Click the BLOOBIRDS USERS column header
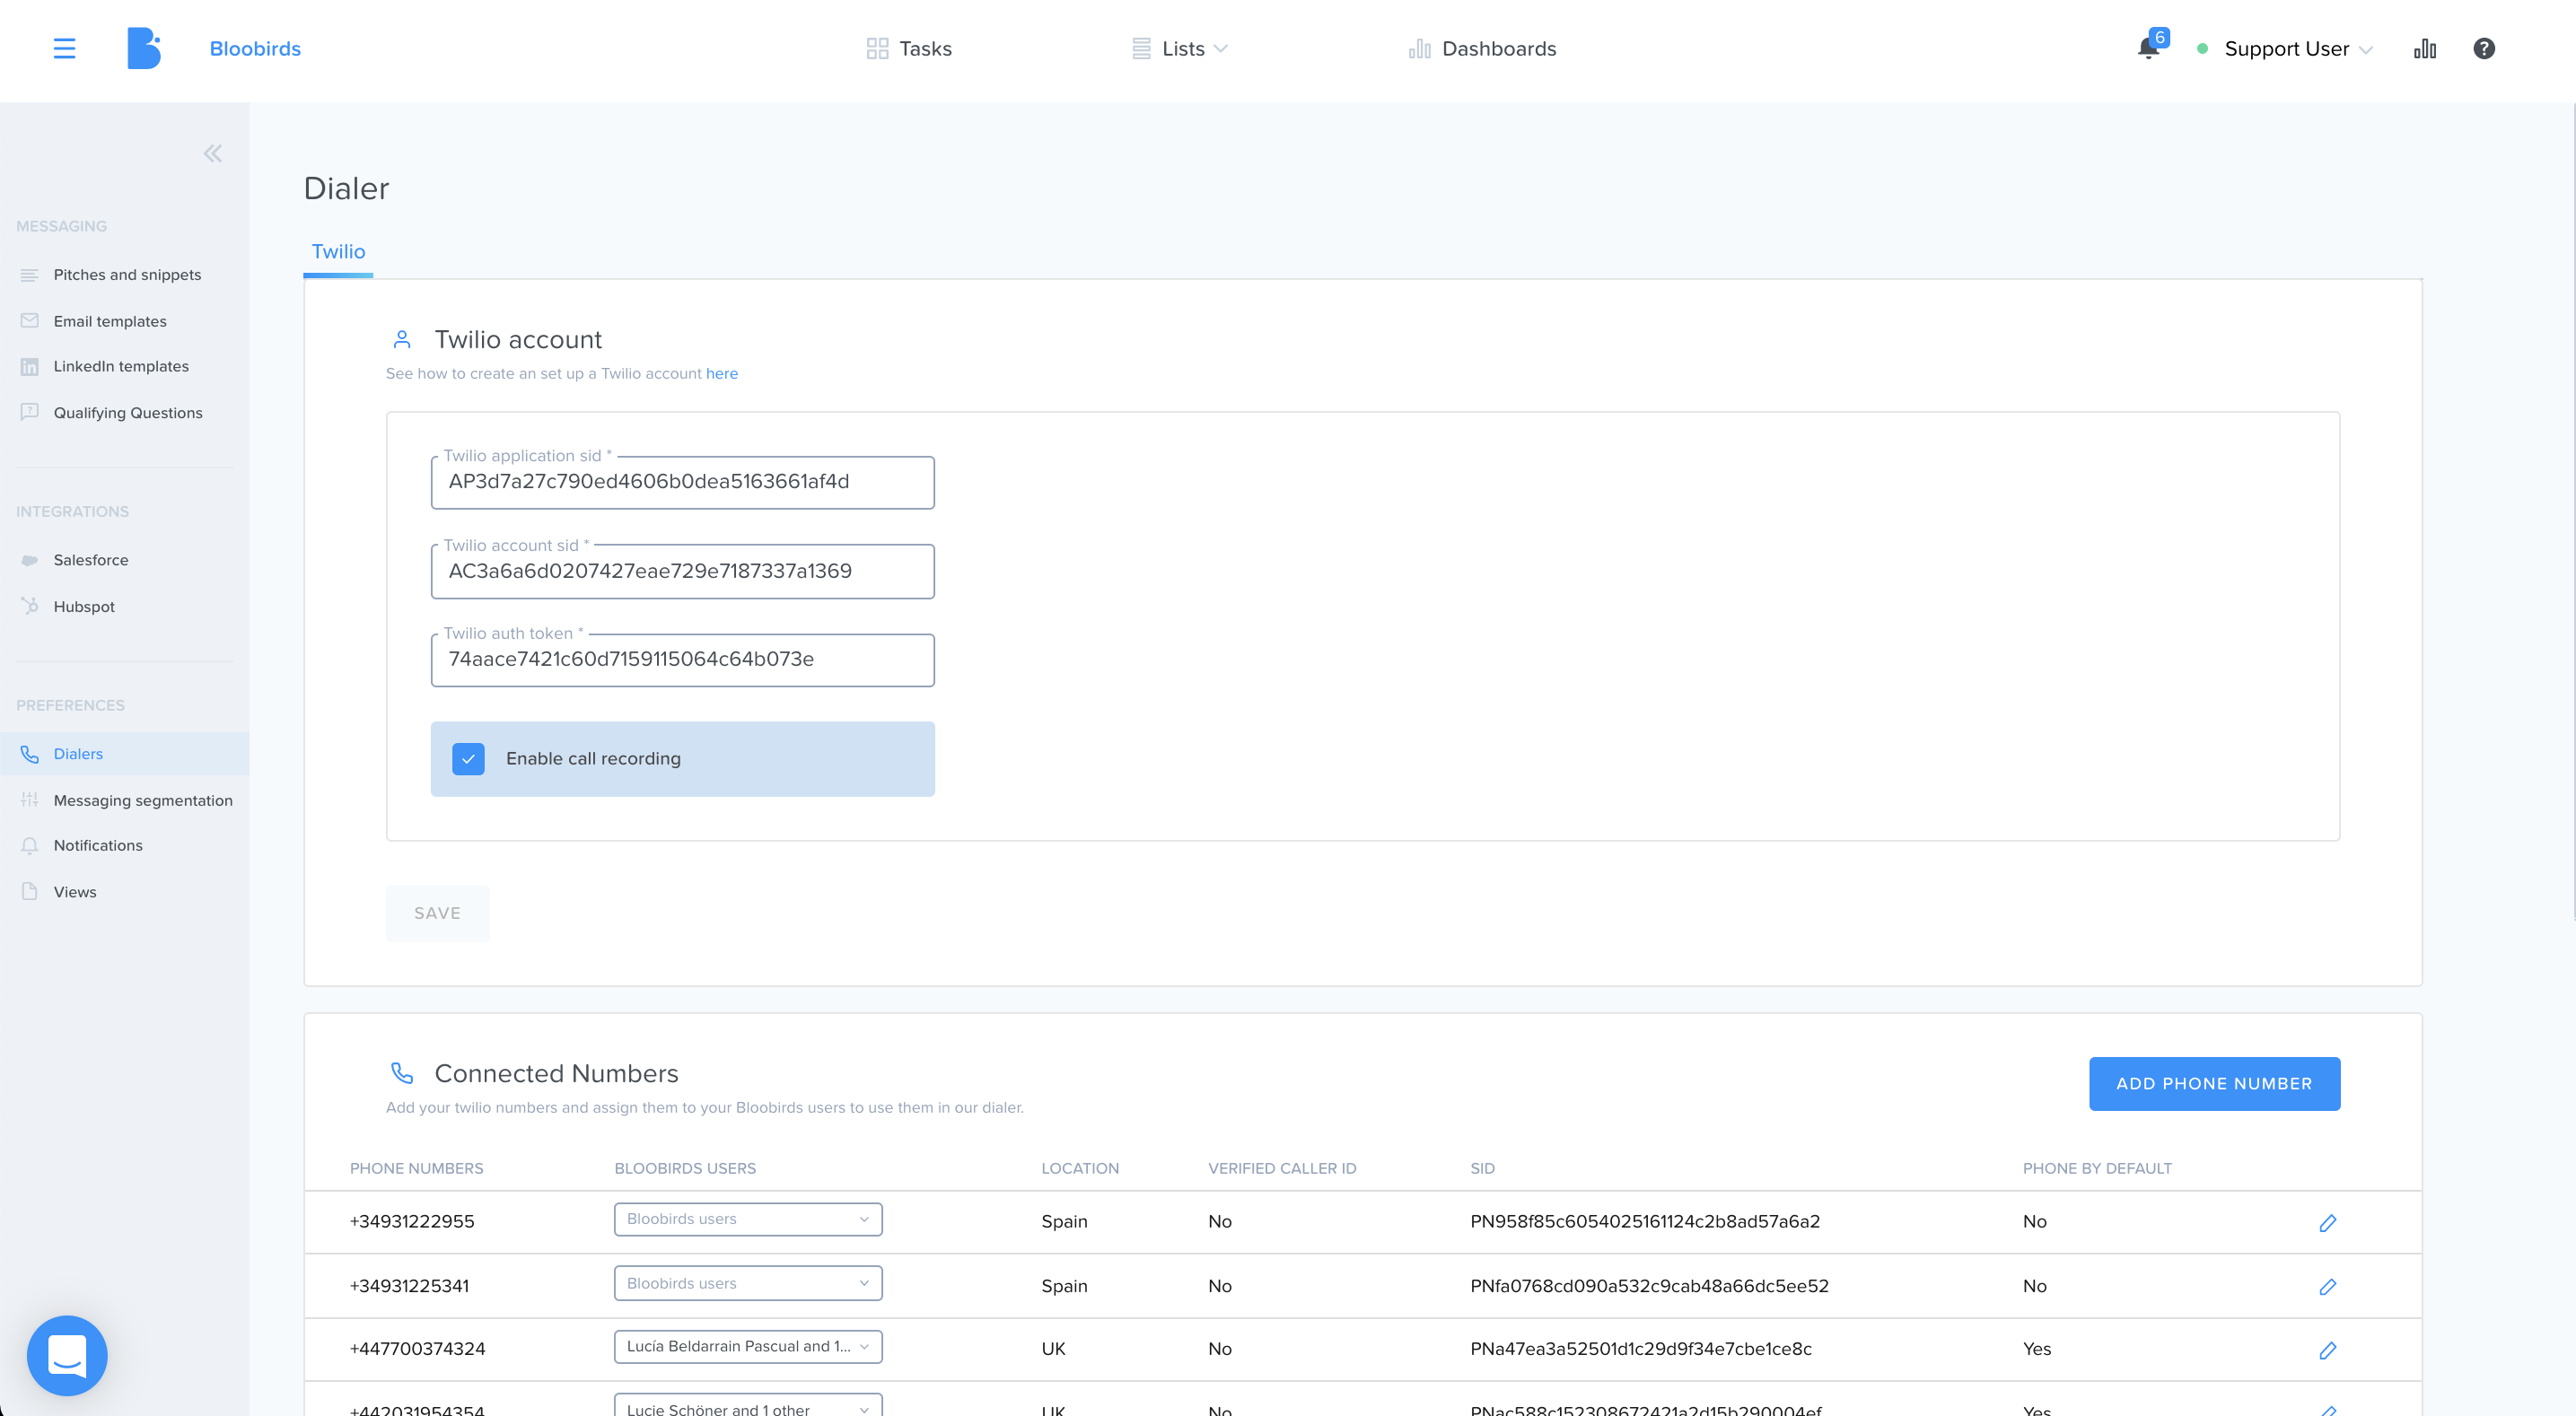This screenshot has width=2576, height=1416. [685, 1168]
